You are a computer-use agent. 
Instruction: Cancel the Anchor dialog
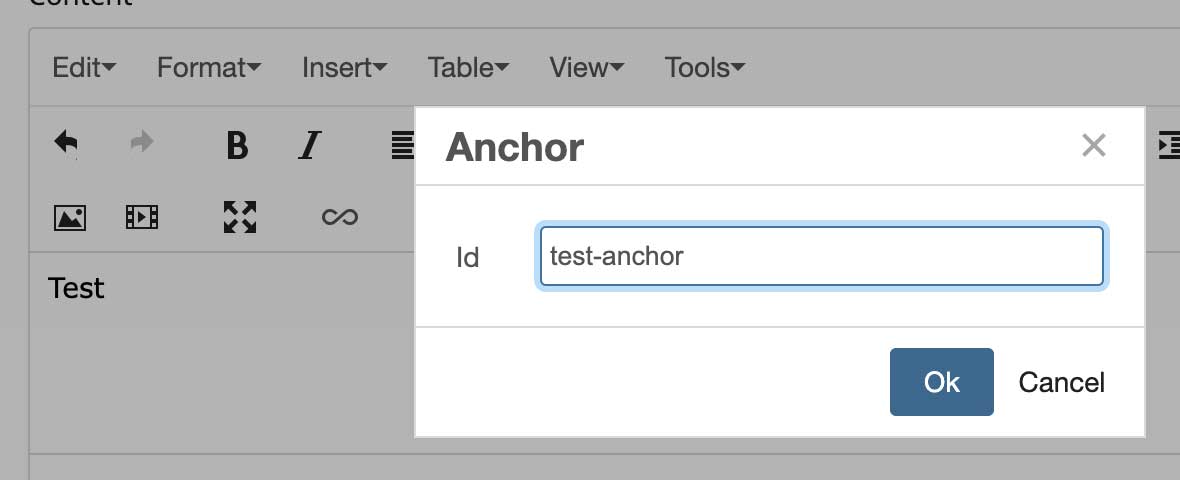coord(1061,382)
